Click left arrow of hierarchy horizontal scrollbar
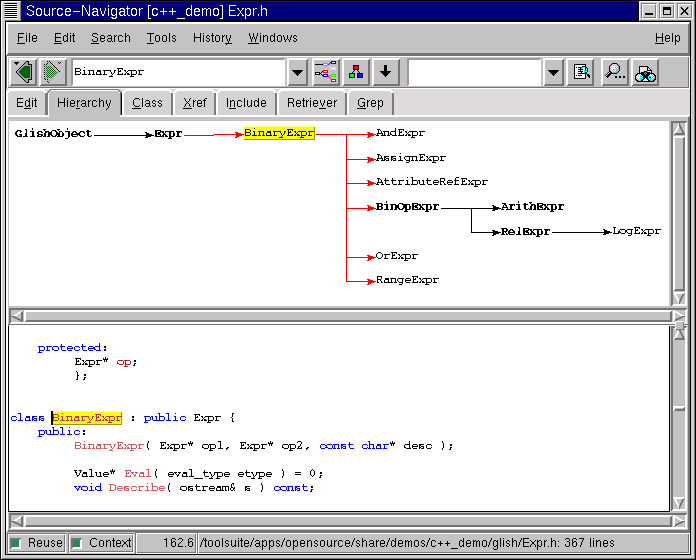 pyautogui.click(x=16, y=316)
